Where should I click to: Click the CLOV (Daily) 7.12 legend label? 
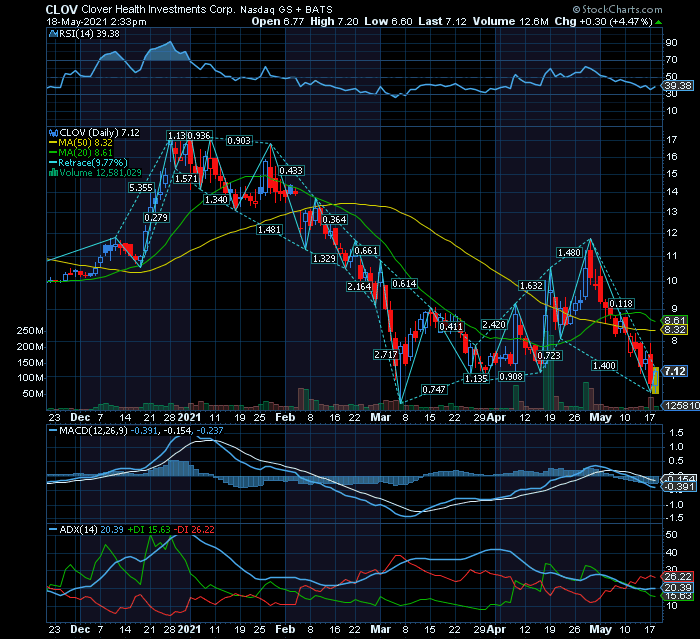click(94, 133)
